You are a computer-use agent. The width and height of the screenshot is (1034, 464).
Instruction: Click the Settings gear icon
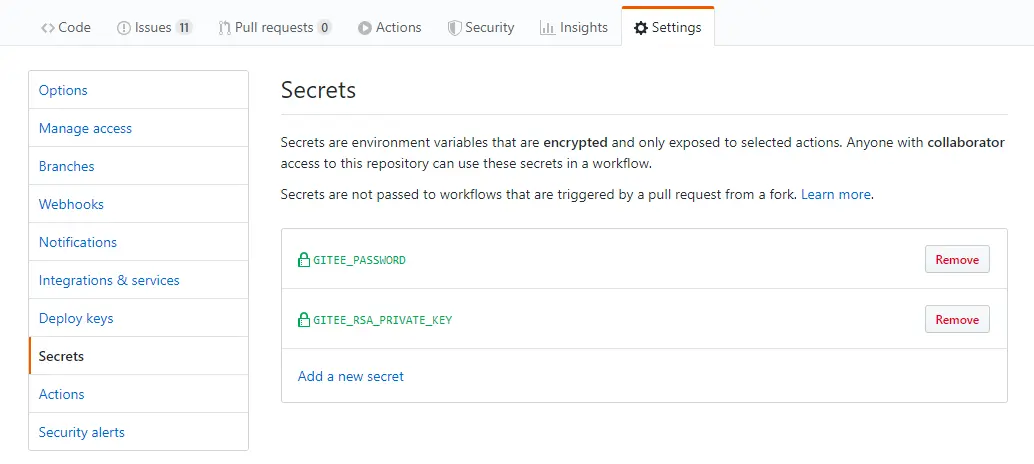click(641, 28)
